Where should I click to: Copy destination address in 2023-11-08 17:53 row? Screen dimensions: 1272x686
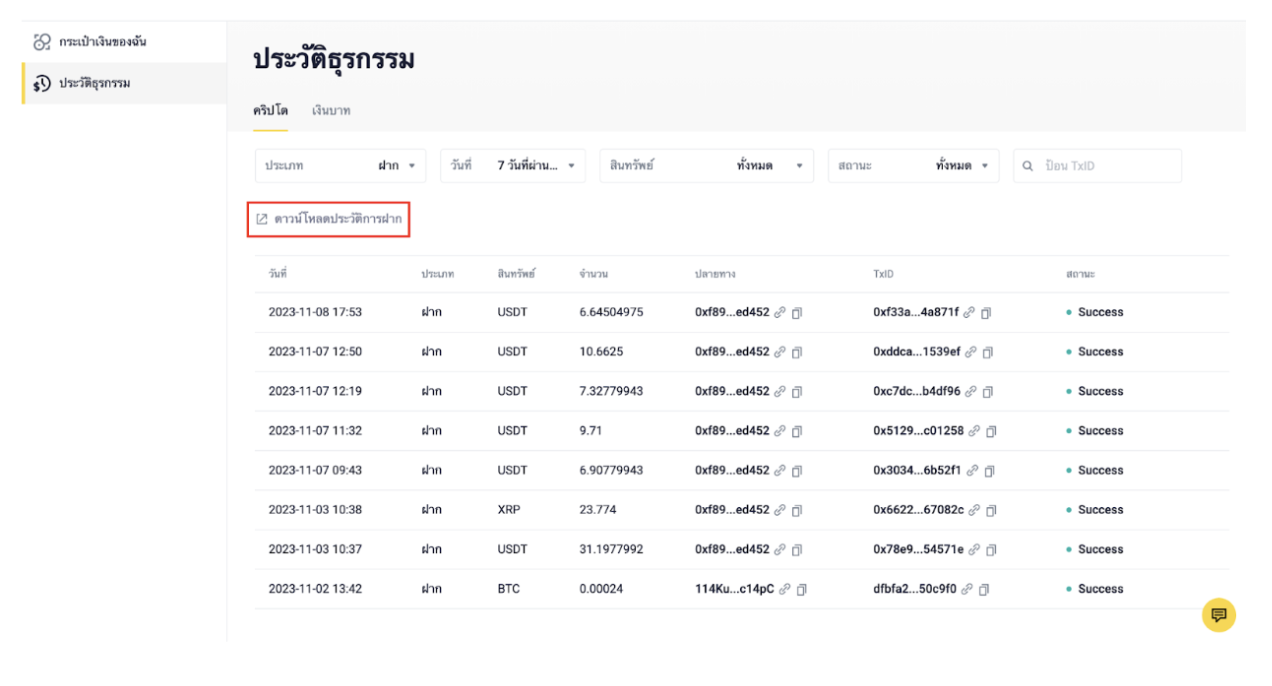click(x=797, y=313)
